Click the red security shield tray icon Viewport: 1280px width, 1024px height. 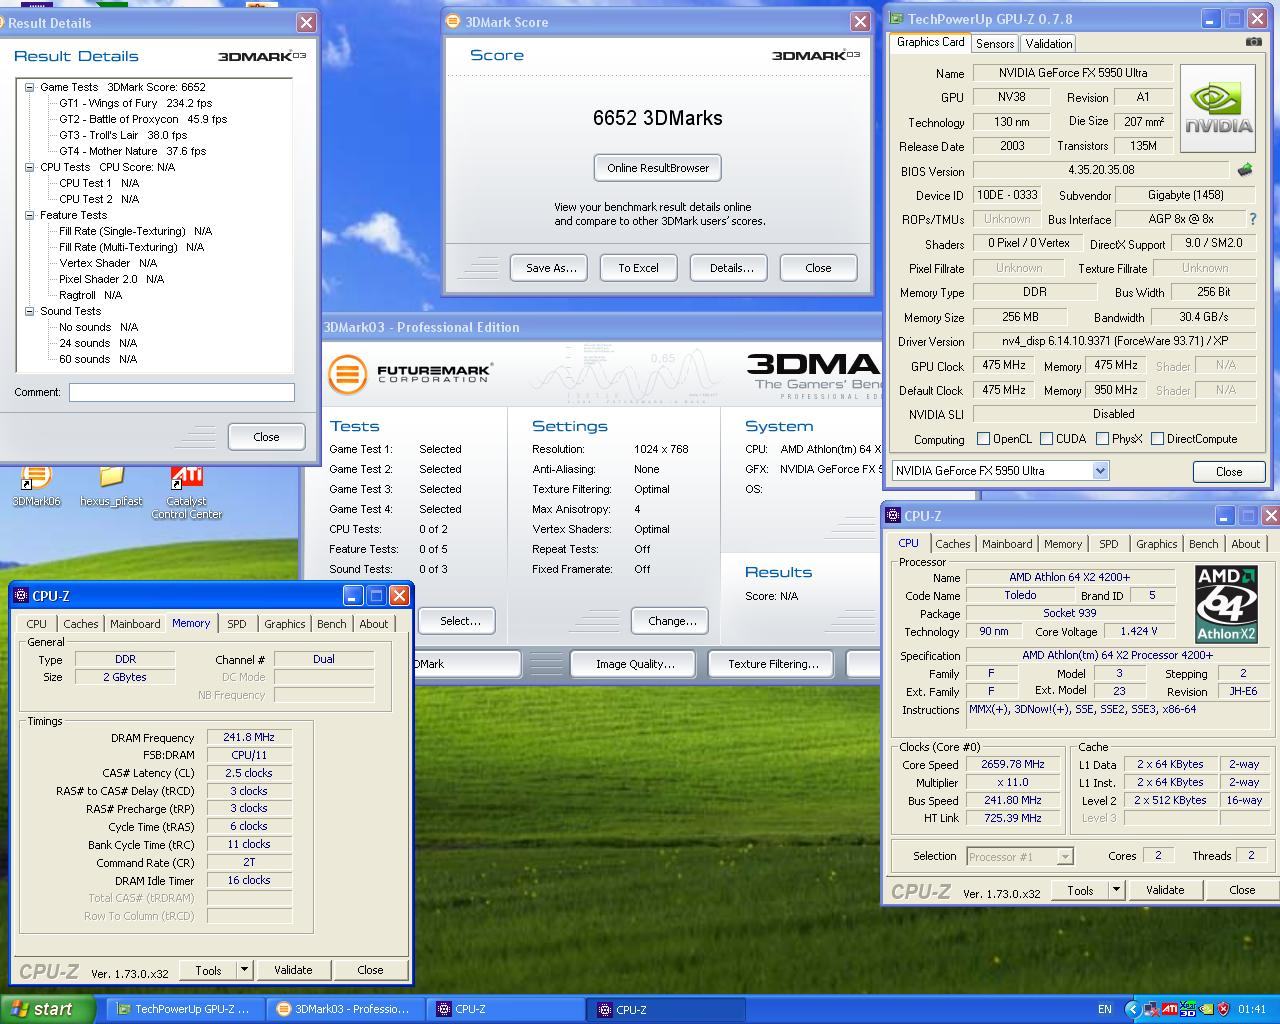point(1223,1009)
